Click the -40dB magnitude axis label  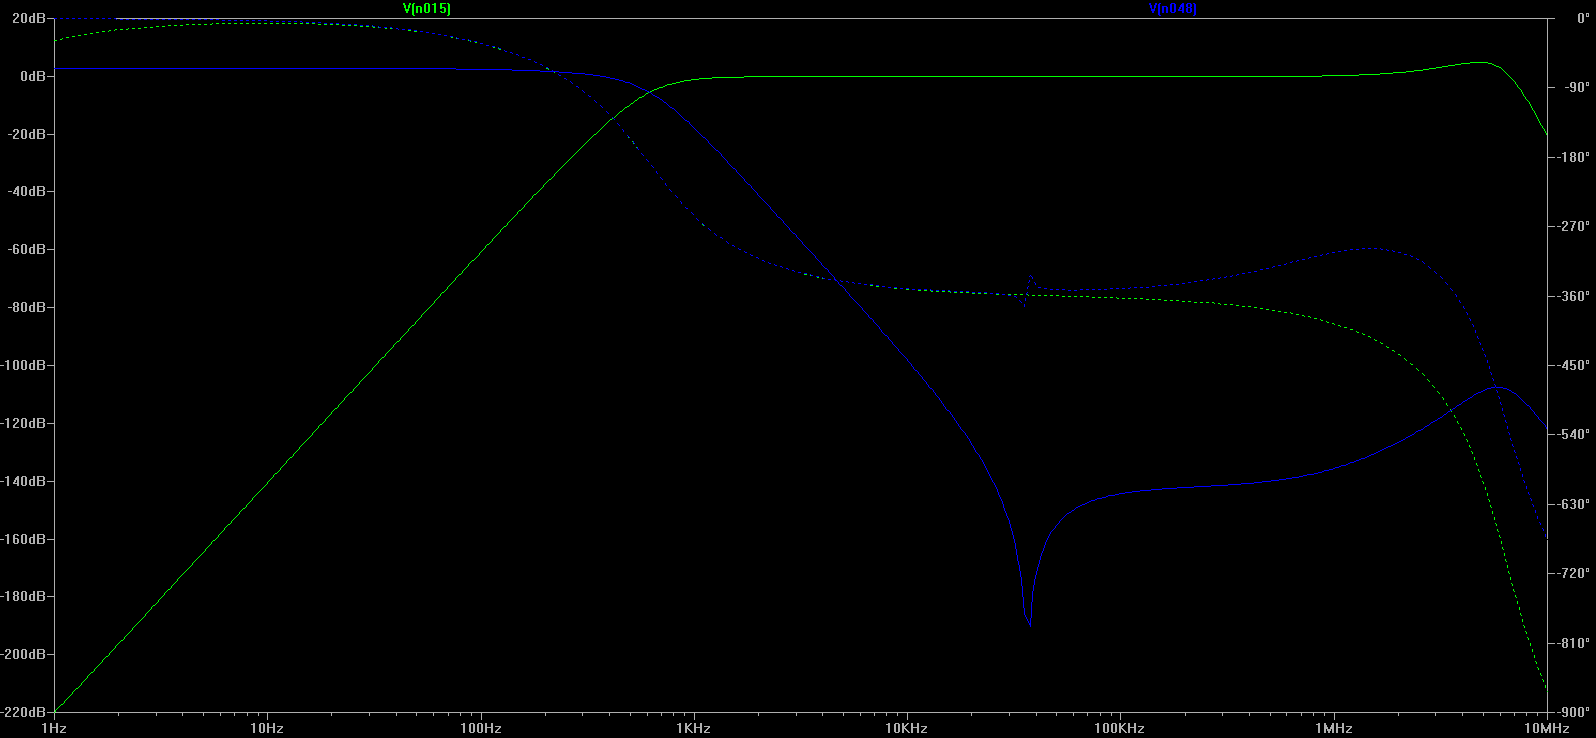[x=27, y=191]
